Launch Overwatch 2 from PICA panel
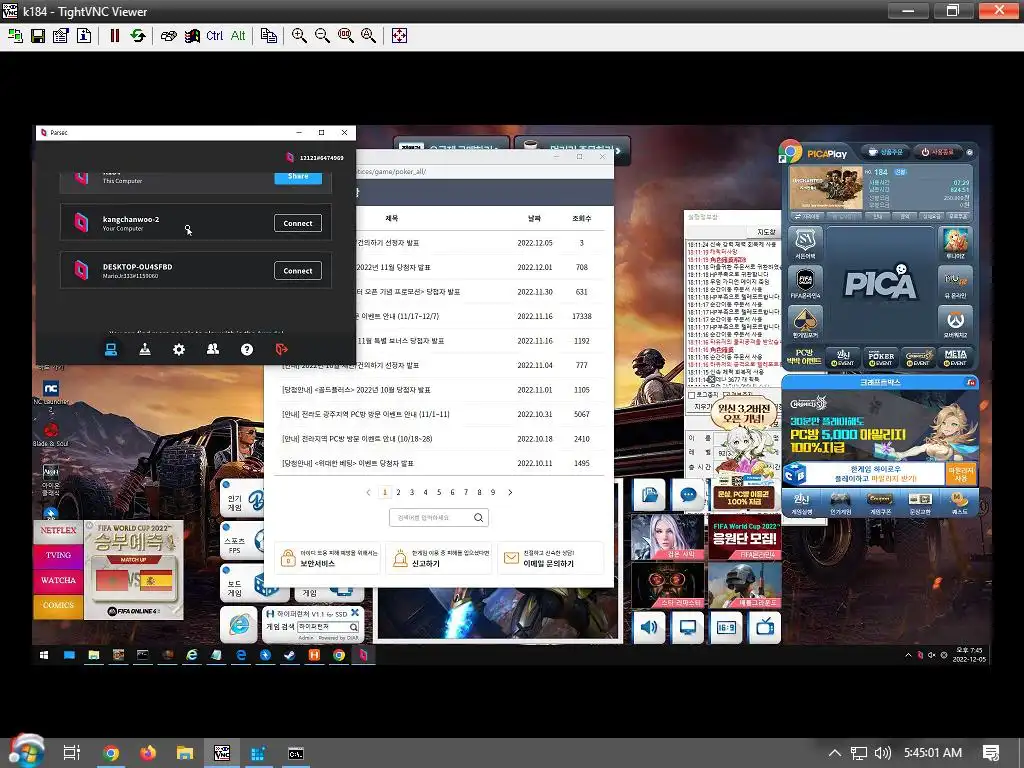 (955, 323)
